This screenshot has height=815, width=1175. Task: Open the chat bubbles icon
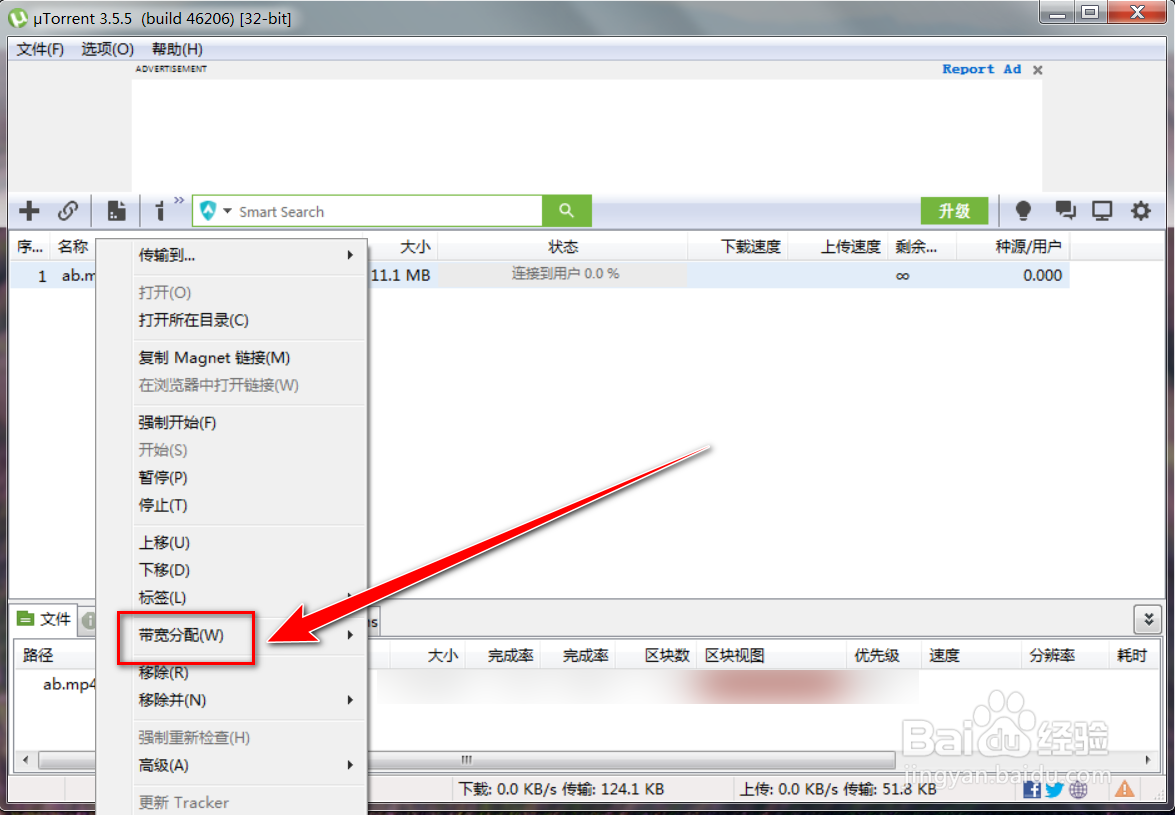[1065, 211]
